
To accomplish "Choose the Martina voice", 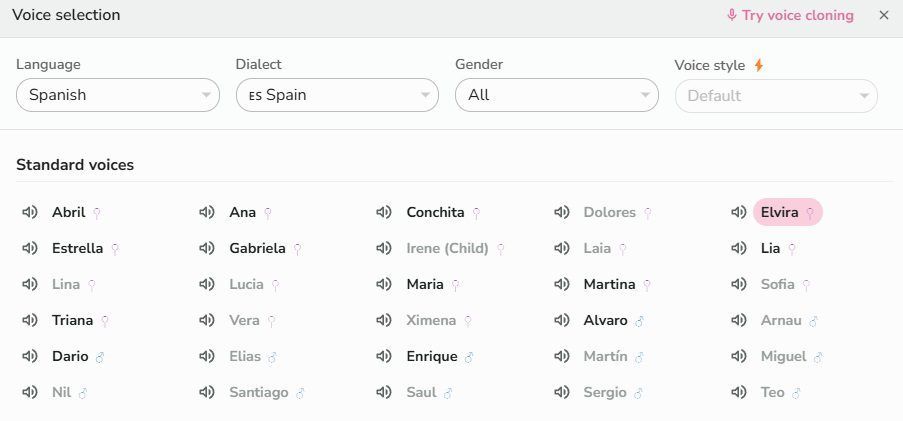I will coord(609,285).
